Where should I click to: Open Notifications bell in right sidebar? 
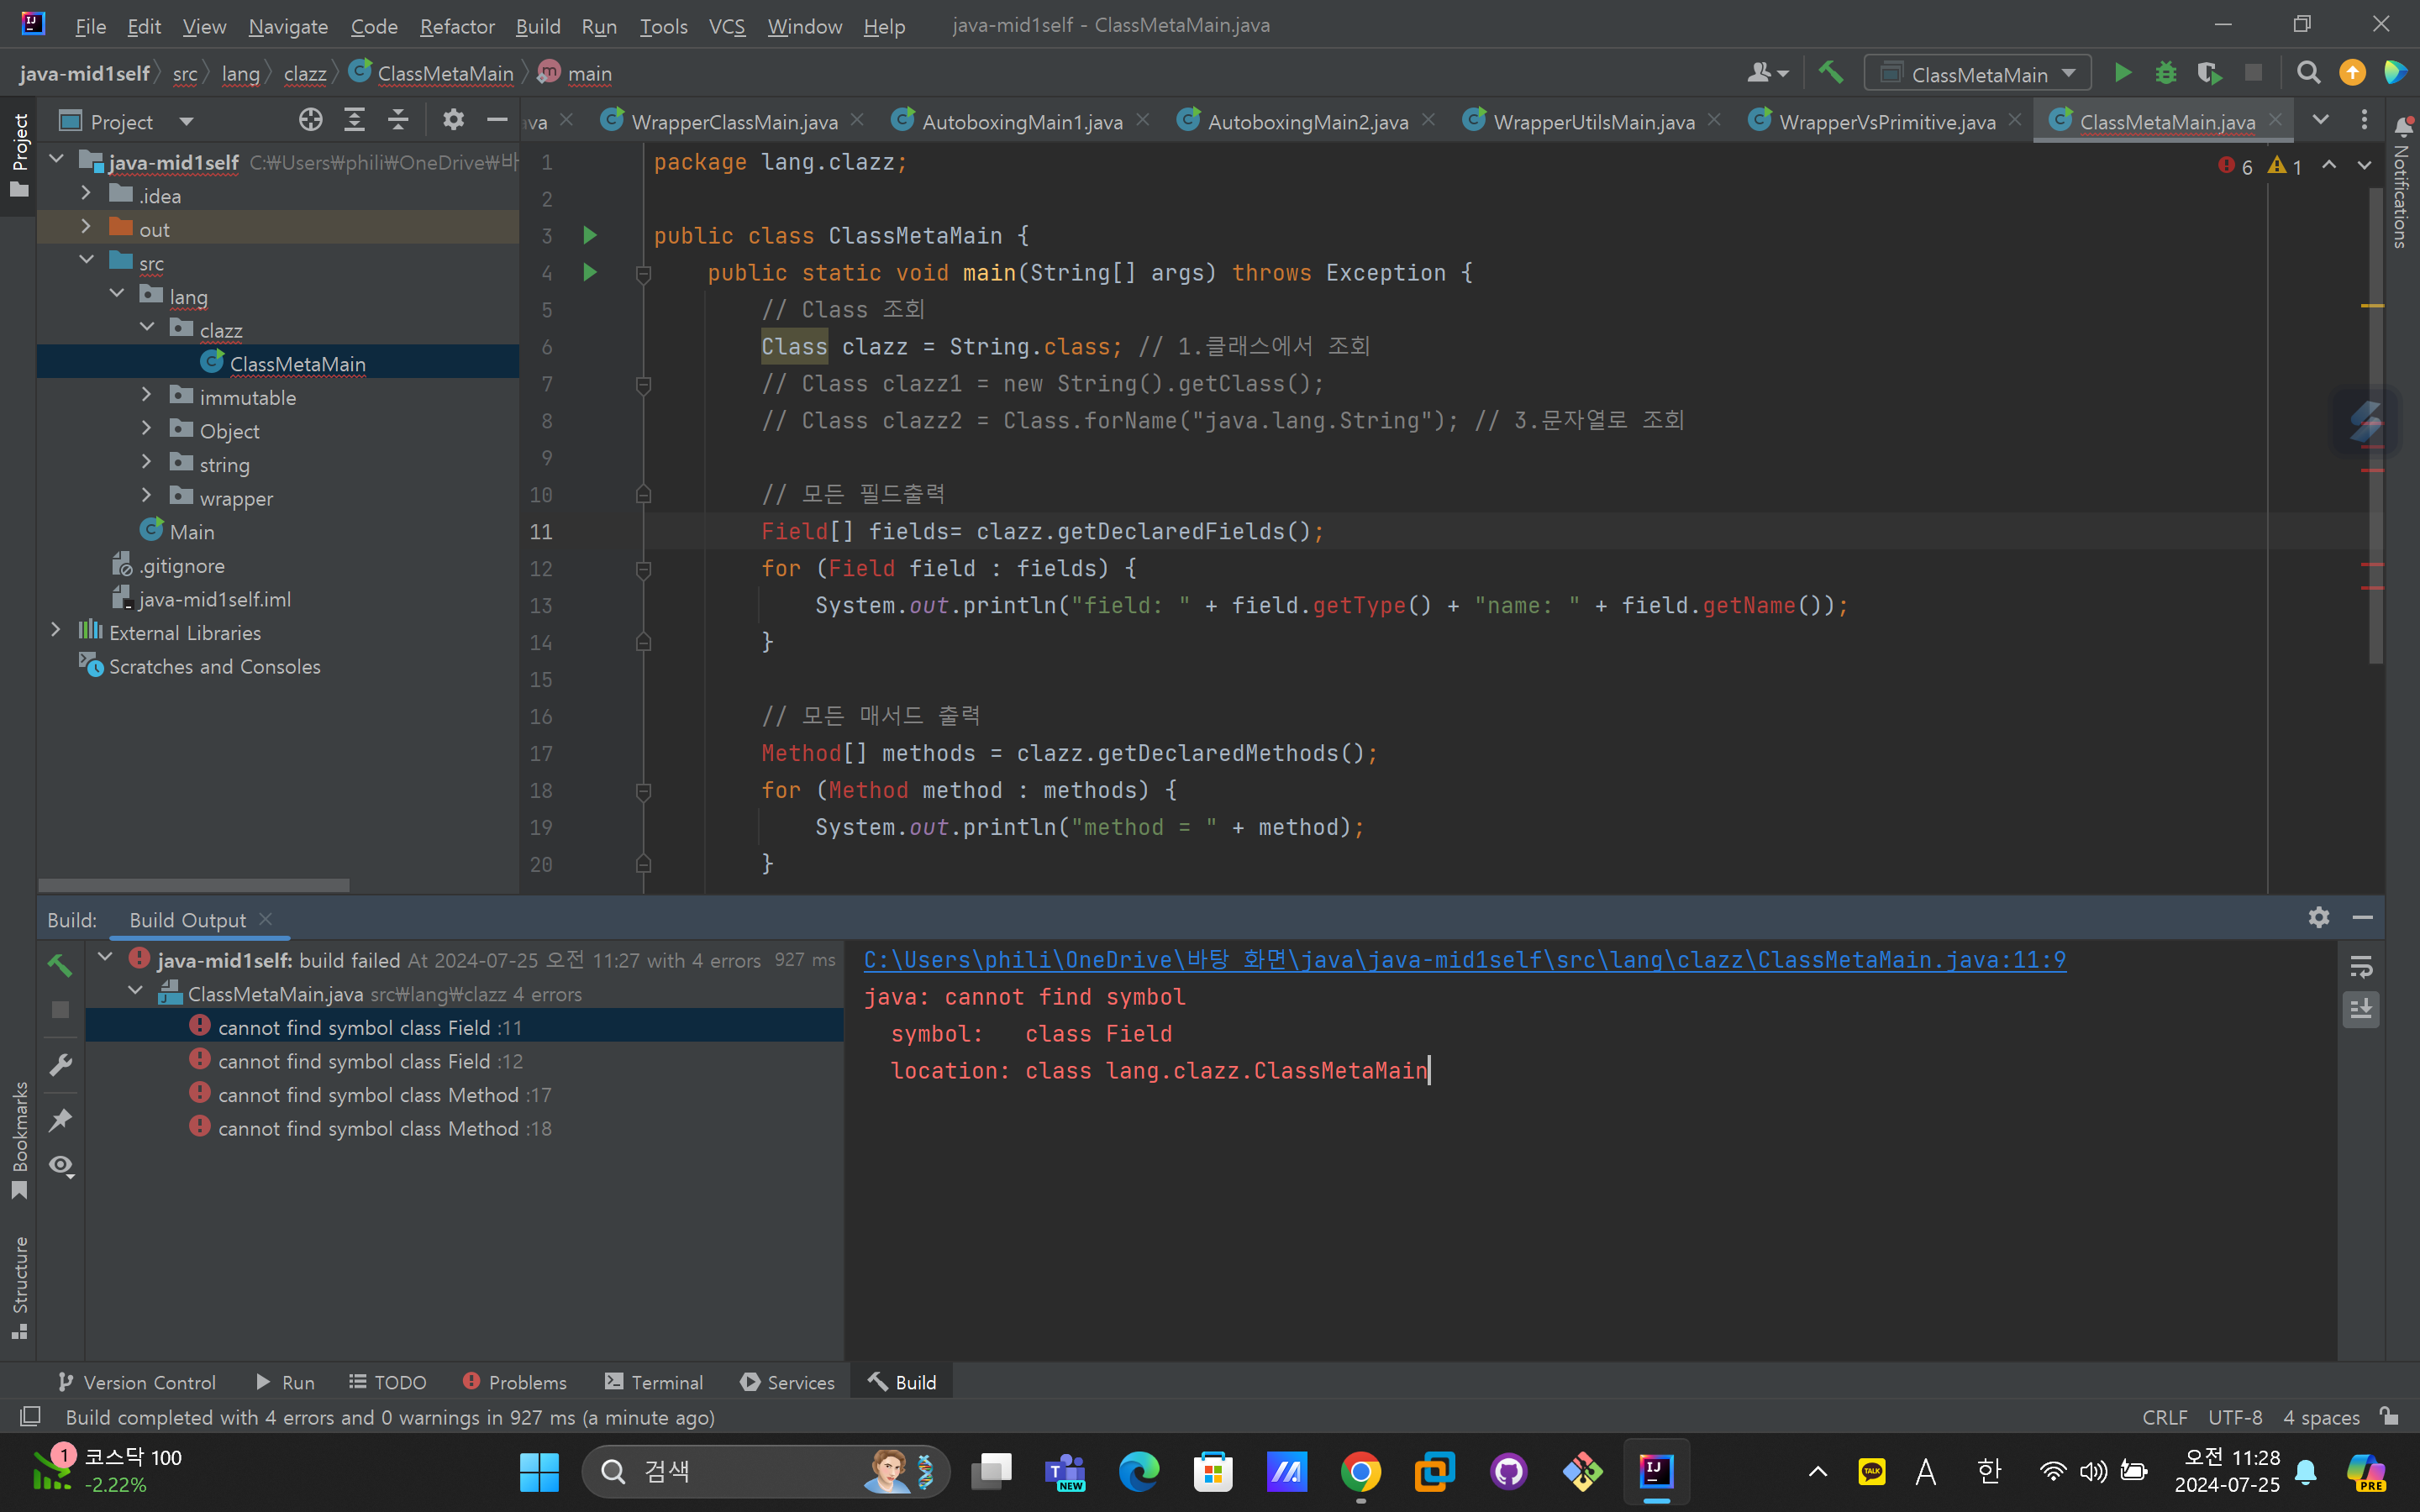click(x=2403, y=127)
